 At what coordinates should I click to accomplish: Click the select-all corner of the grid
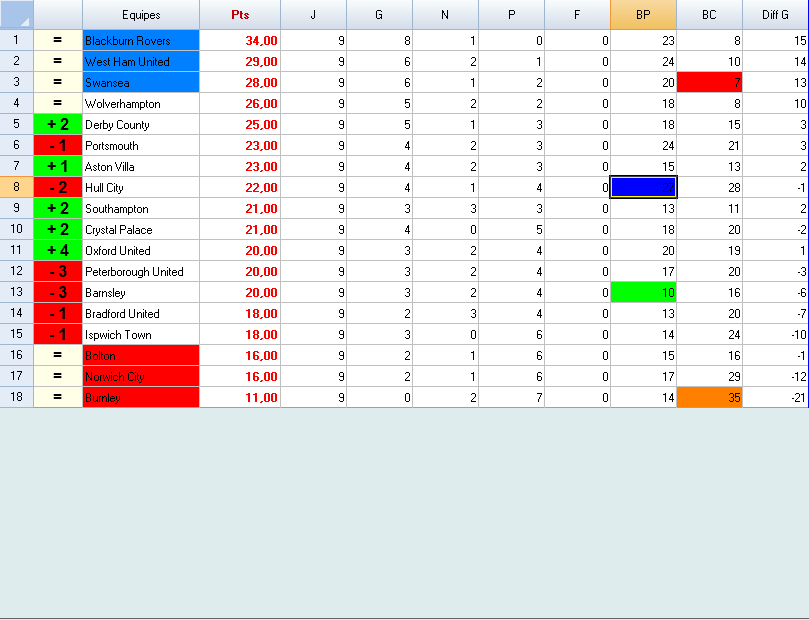(17, 14)
